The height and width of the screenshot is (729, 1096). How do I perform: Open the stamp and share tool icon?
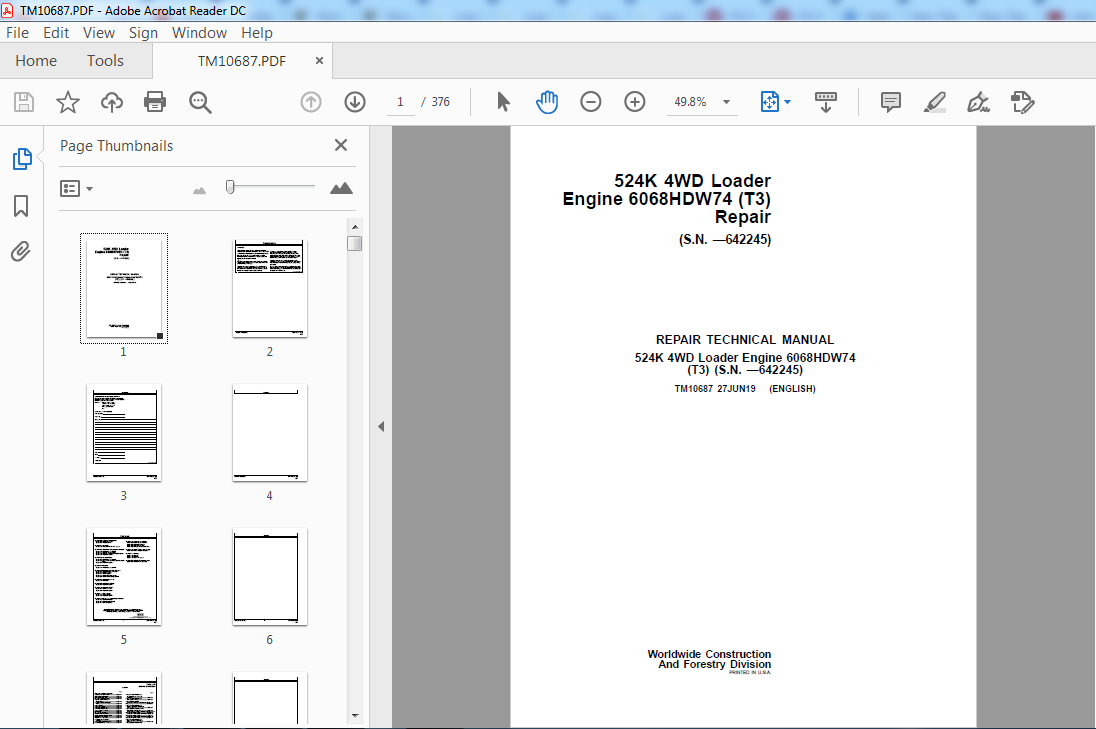click(1022, 102)
